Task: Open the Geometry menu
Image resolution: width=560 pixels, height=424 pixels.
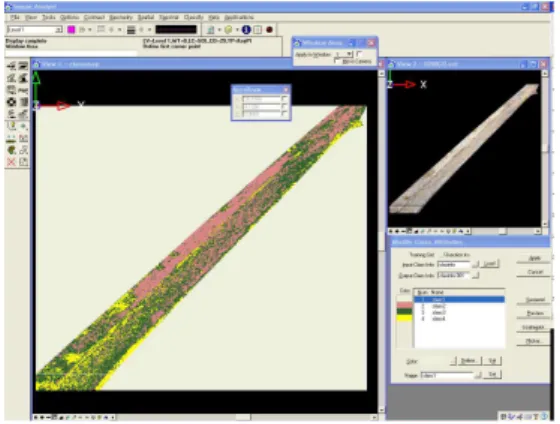Action: tap(121, 17)
